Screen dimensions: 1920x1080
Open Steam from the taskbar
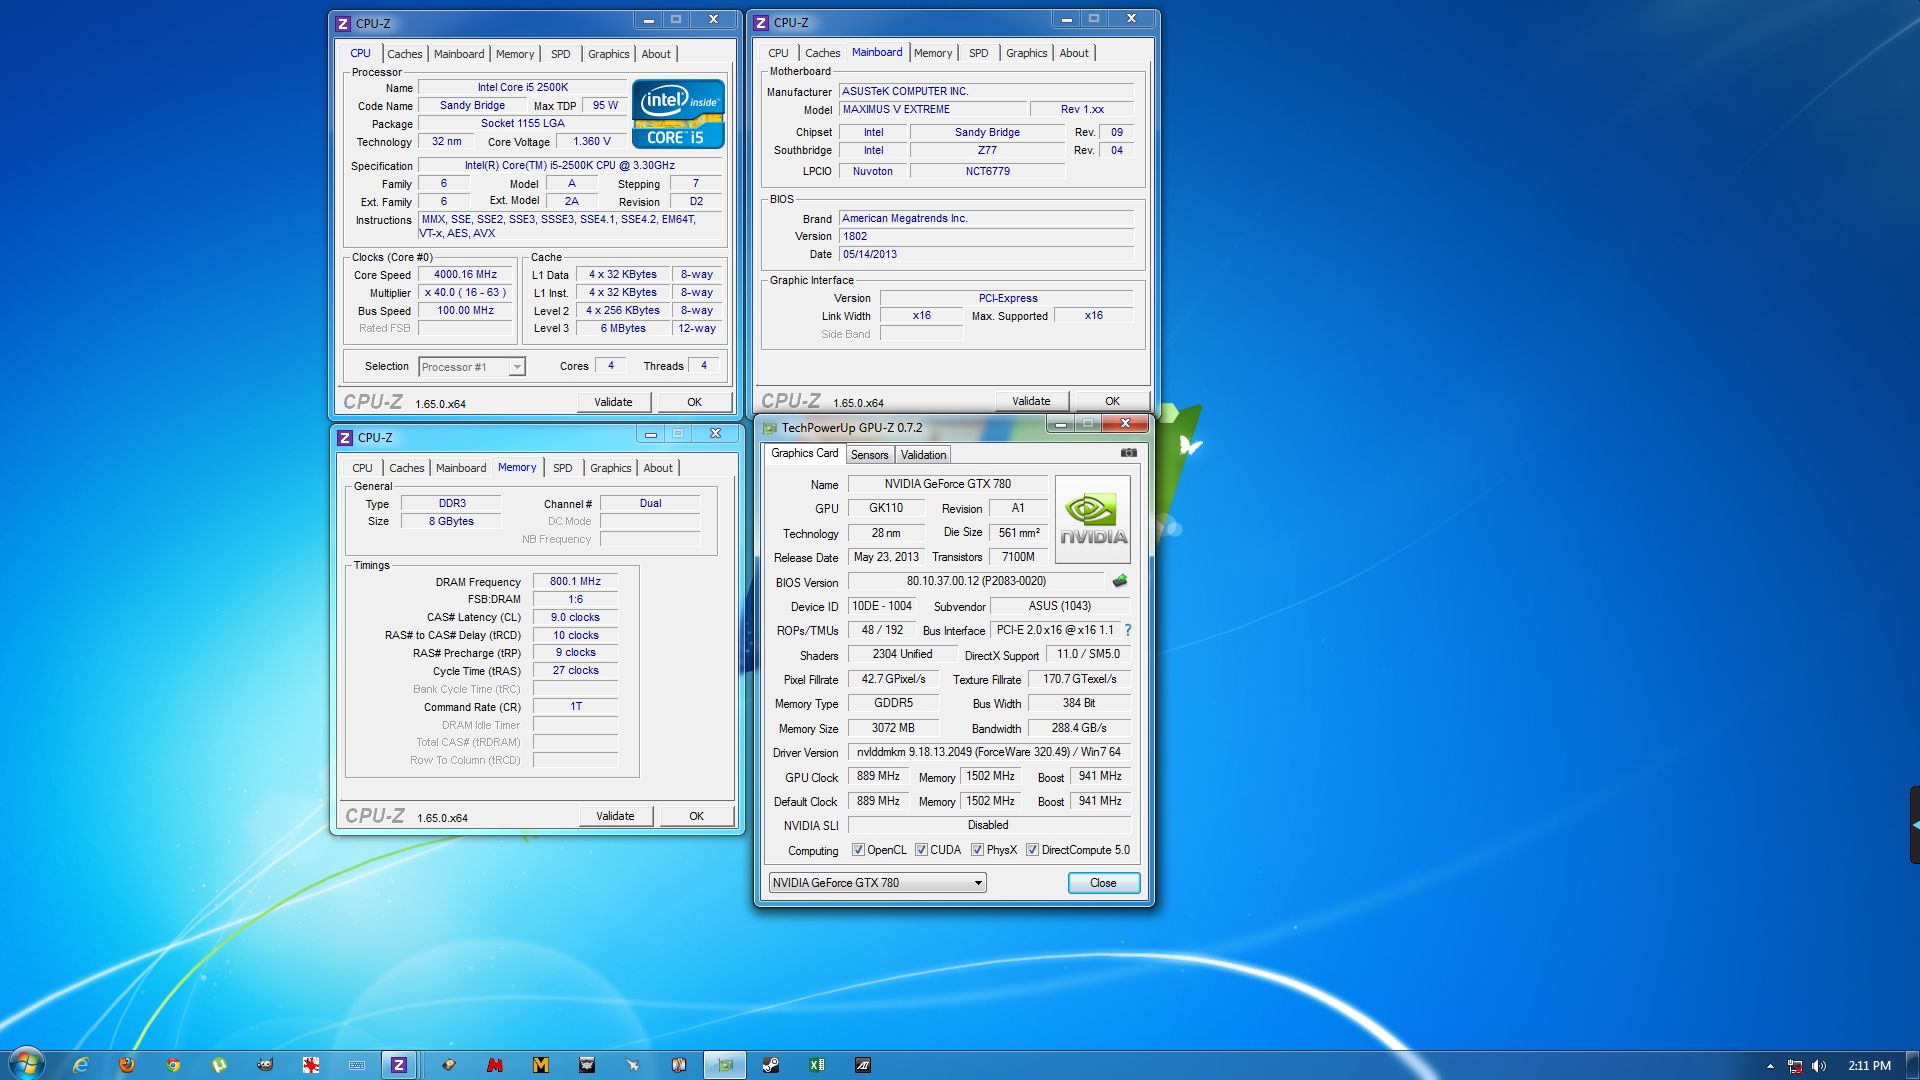(771, 1065)
